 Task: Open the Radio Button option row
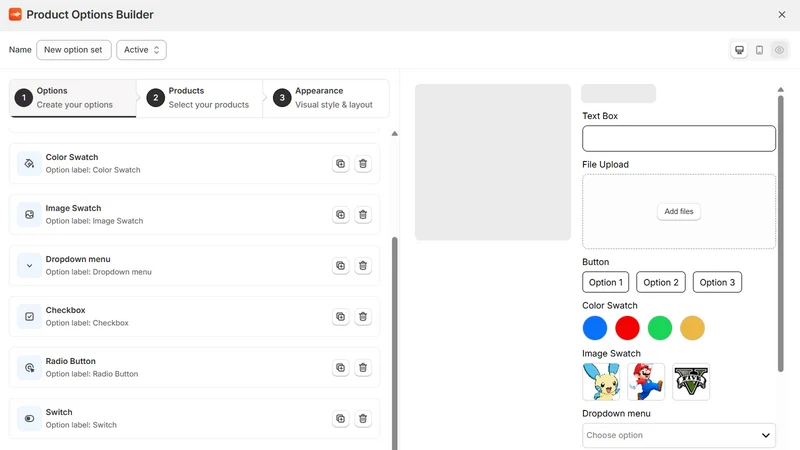pyautogui.click(x=194, y=368)
